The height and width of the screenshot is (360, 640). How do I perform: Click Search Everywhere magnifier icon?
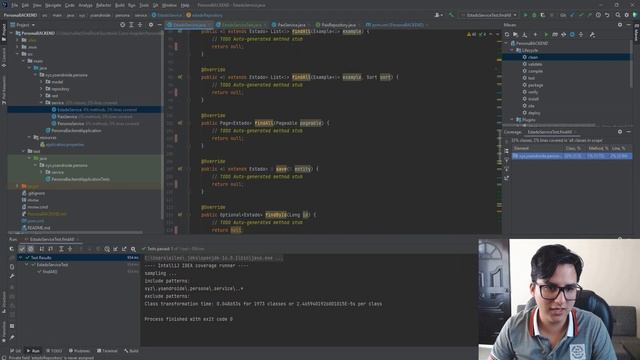[618, 15]
